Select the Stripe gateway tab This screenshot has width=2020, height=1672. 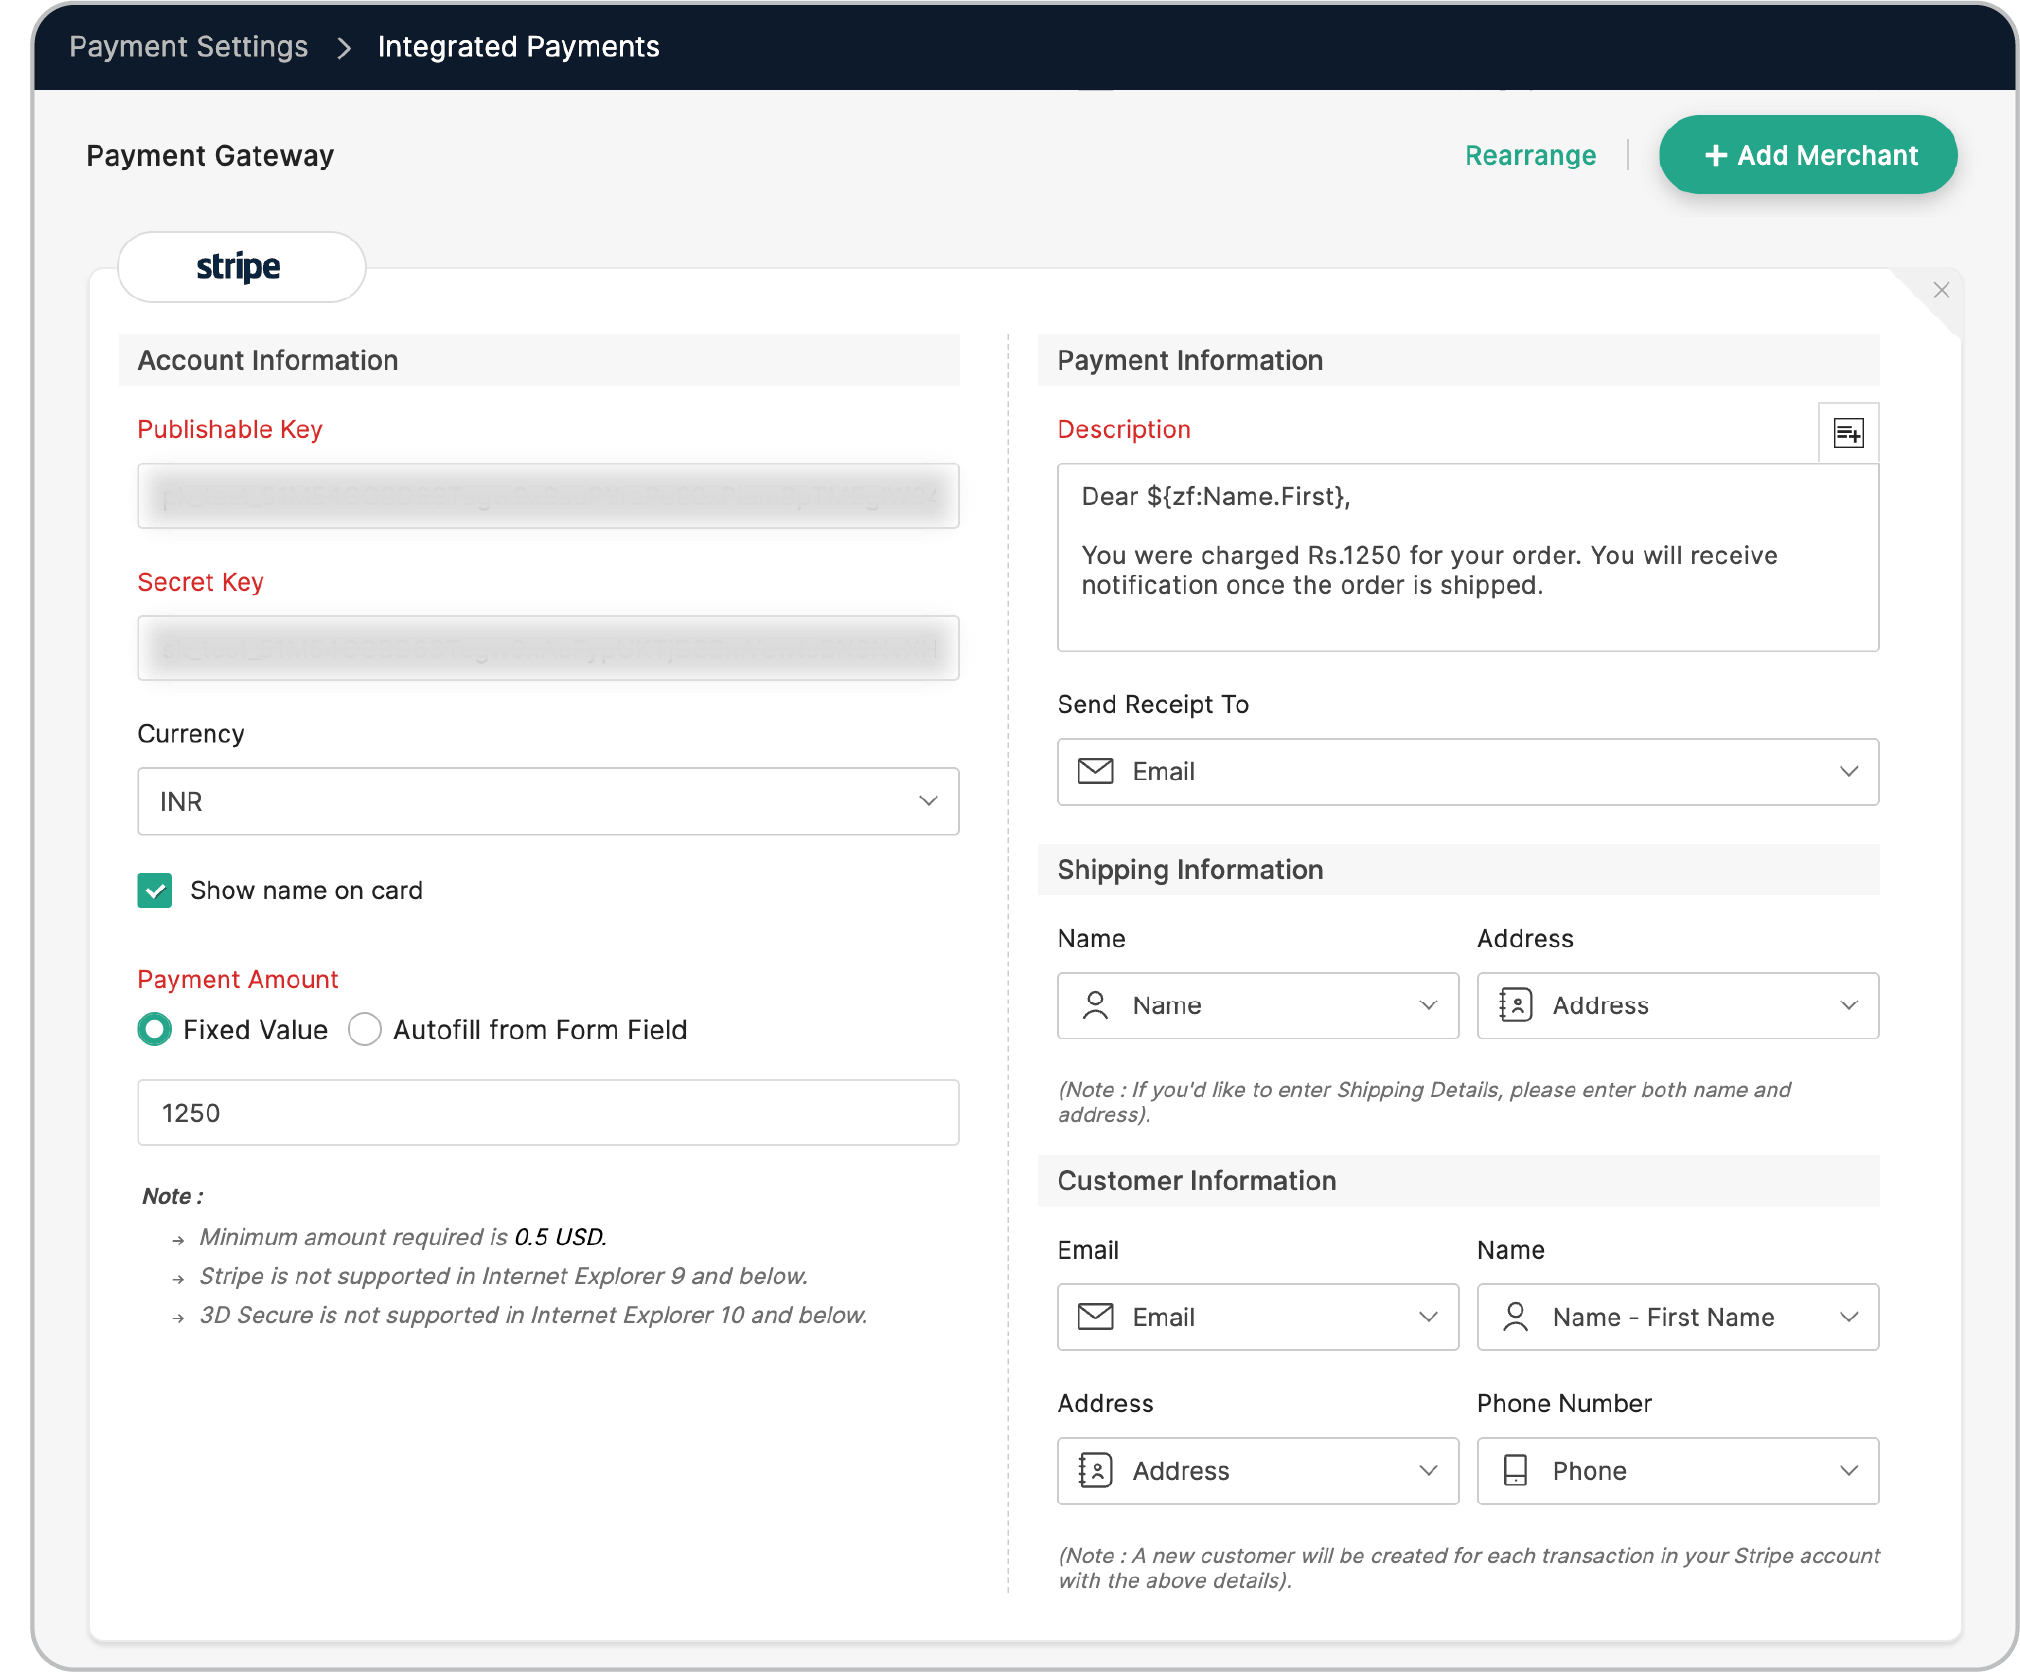click(x=240, y=267)
